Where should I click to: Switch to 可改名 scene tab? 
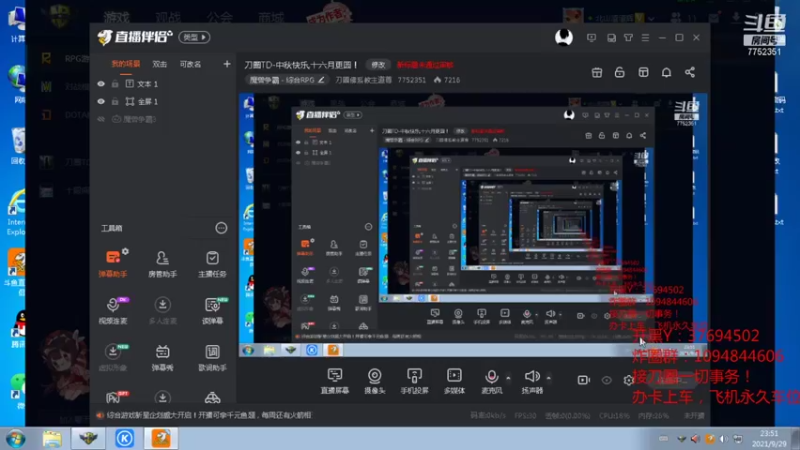pos(190,64)
